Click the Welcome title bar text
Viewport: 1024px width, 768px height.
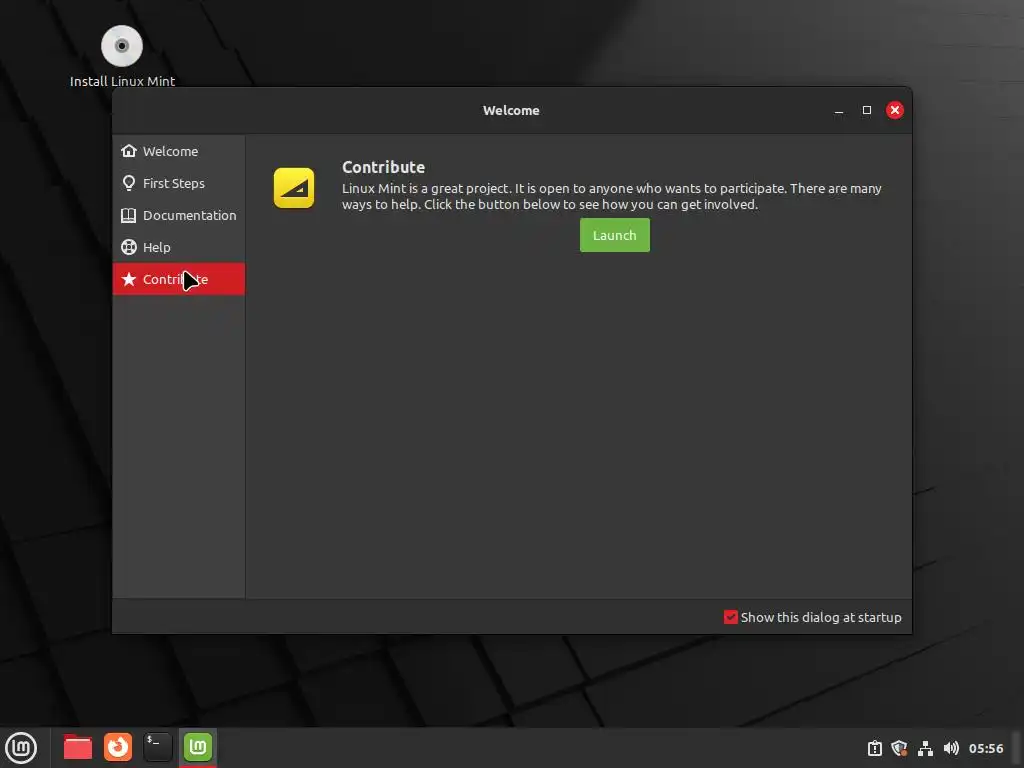511,110
